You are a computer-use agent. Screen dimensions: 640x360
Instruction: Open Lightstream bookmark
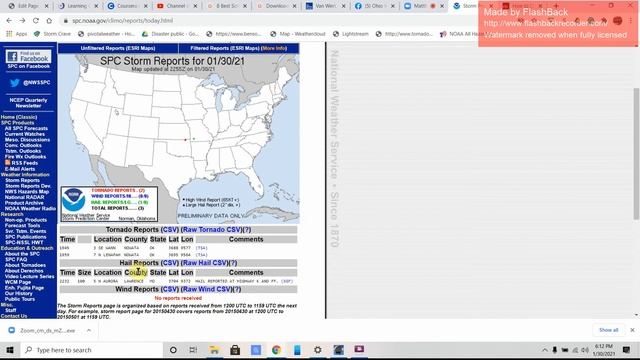351,34
